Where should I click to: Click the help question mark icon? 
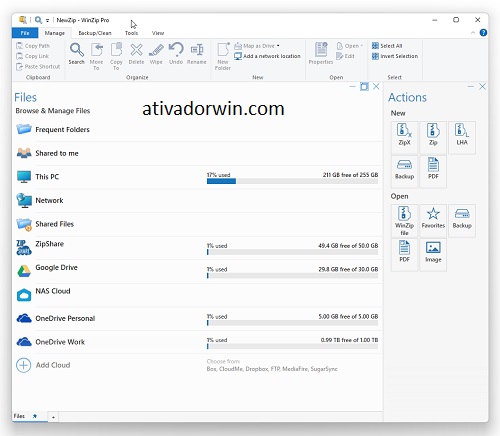point(483,33)
